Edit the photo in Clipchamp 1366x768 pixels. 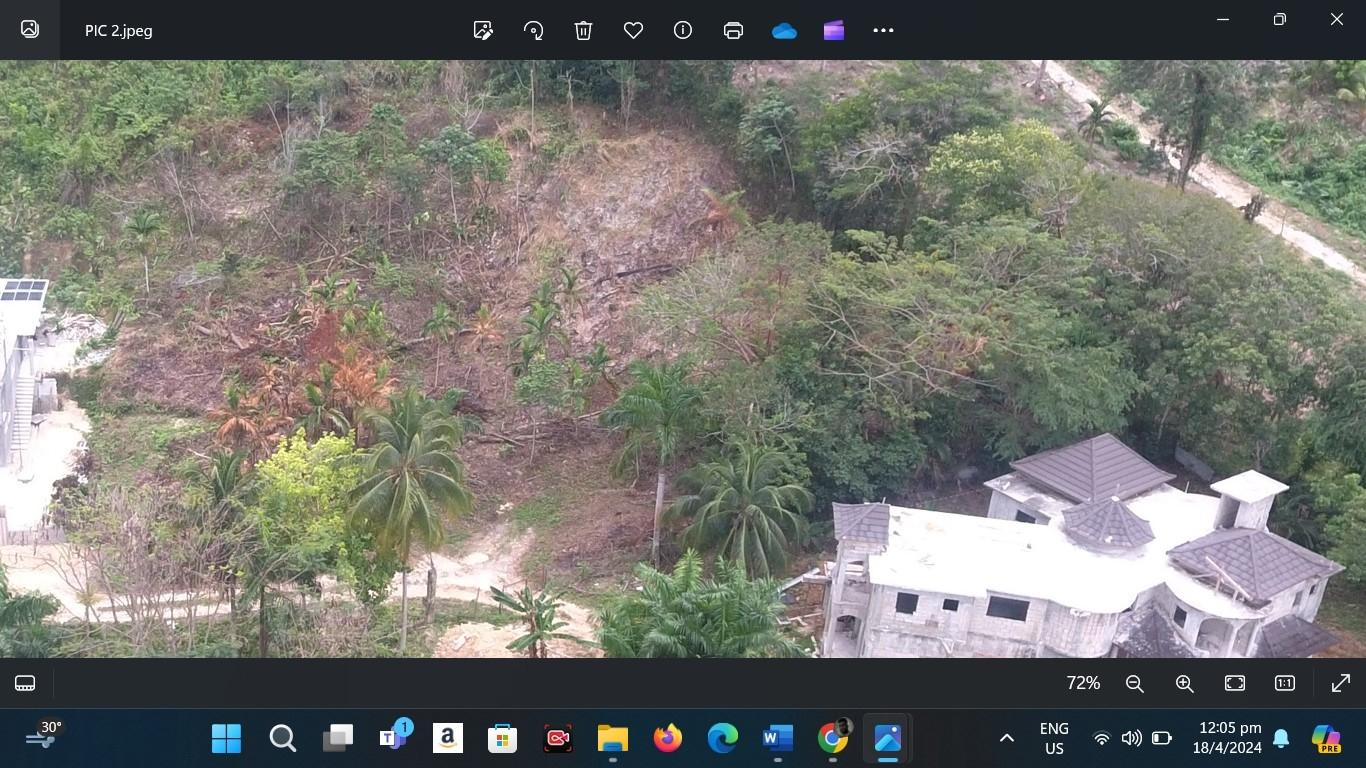833,30
